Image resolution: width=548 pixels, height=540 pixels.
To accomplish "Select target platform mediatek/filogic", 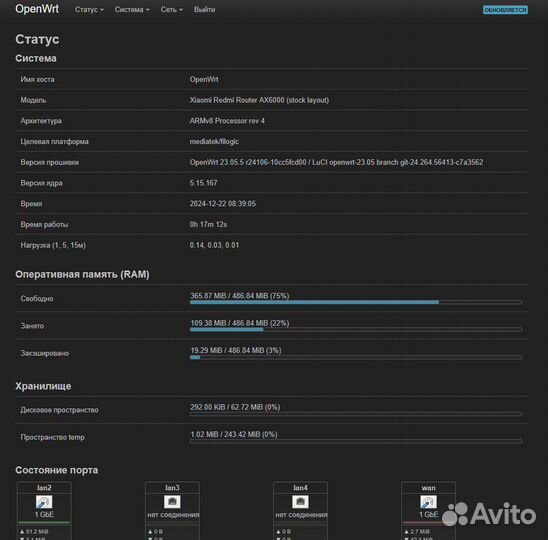I will 214,141.
